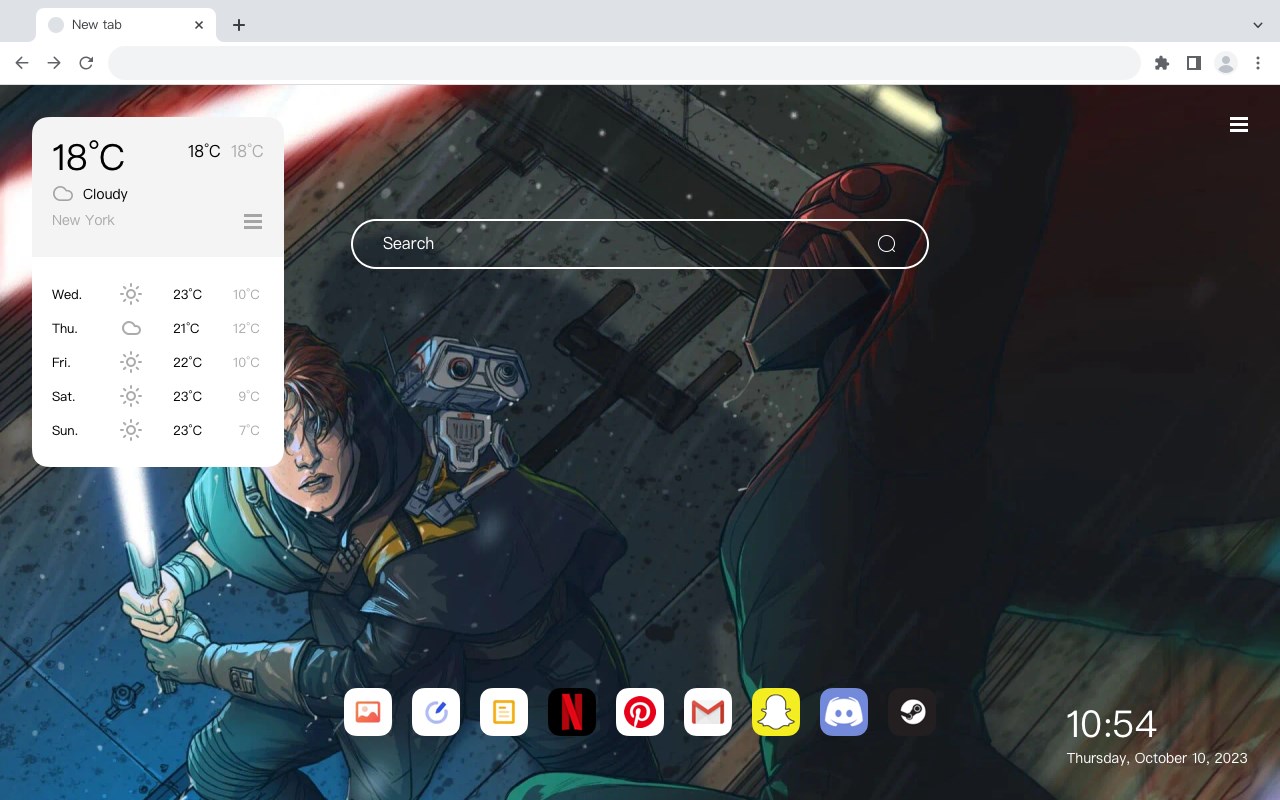Viewport: 1280px width, 800px height.
Task: Select the New tab tab
Action: 126,25
